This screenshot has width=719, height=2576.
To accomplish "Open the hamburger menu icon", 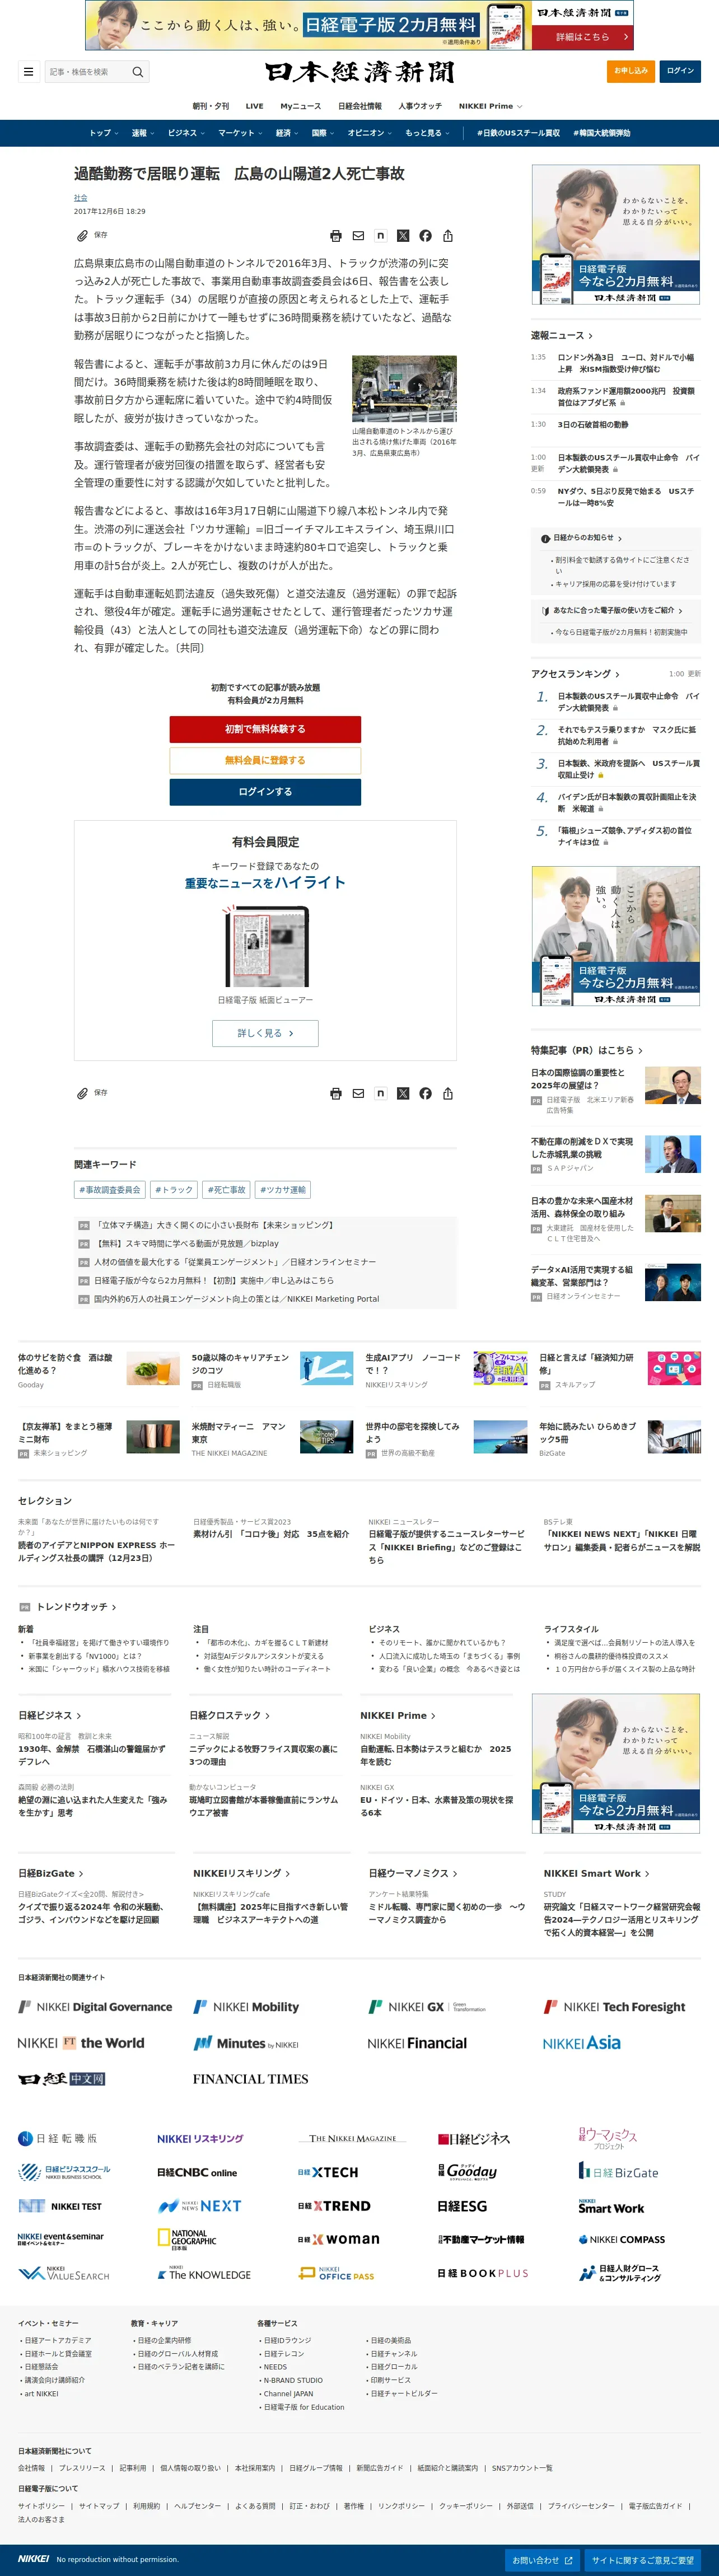I will tap(28, 72).
